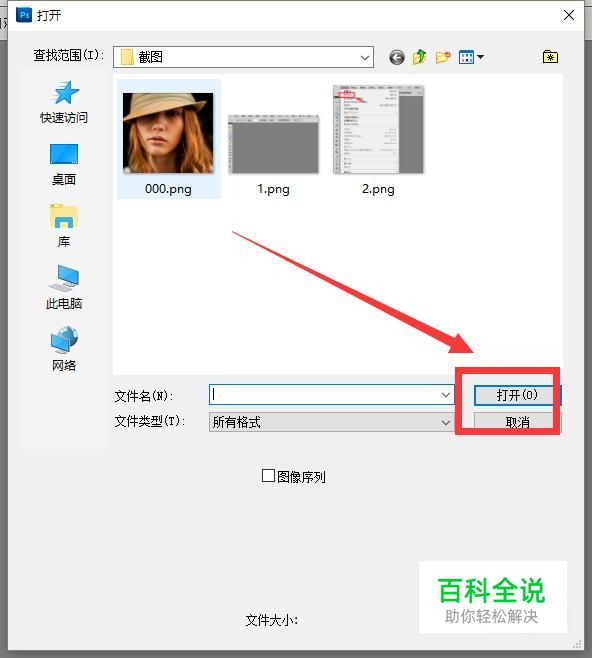Close the 打开 dialog
Viewport: 592px width, 658px height.
[x=569, y=15]
